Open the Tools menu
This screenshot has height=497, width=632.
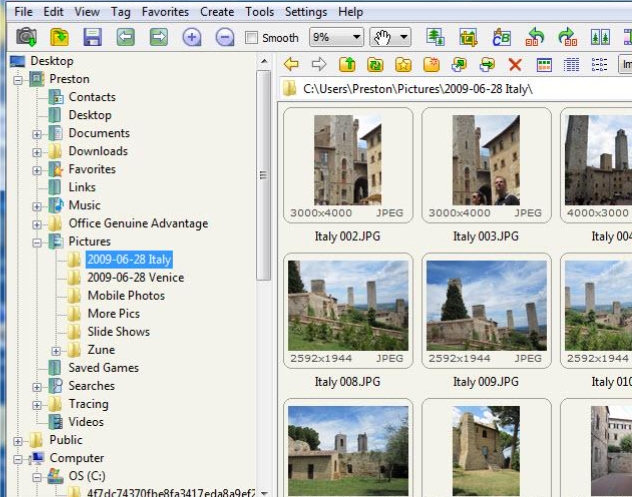(x=260, y=12)
